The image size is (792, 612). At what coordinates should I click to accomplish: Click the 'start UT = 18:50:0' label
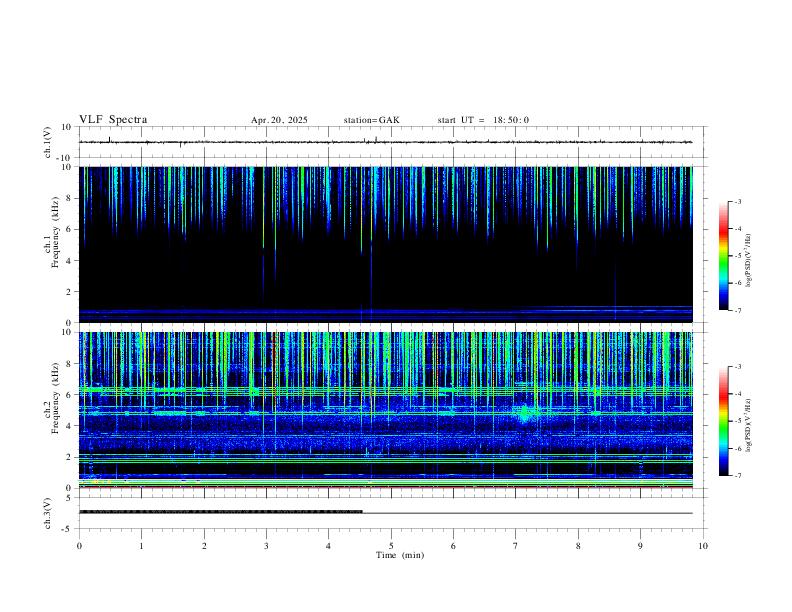[483, 120]
